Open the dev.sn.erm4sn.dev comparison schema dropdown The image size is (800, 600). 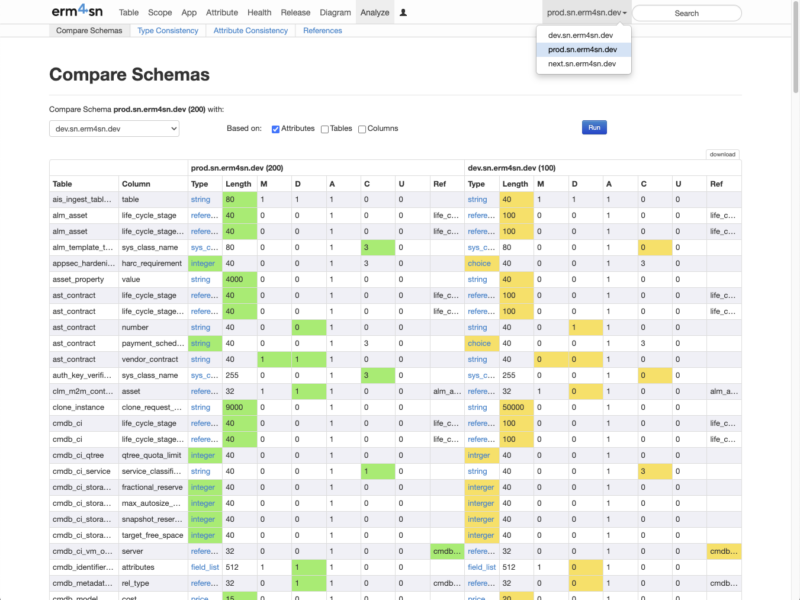[x=113, y=128]
